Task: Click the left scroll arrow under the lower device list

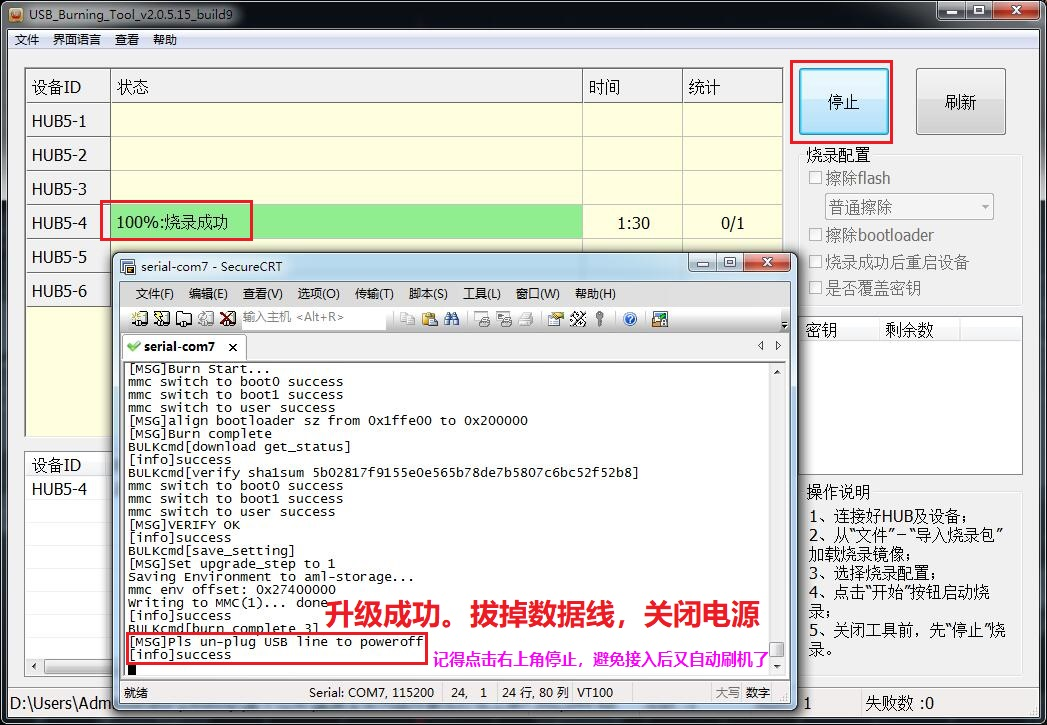Action: (34, 666)
